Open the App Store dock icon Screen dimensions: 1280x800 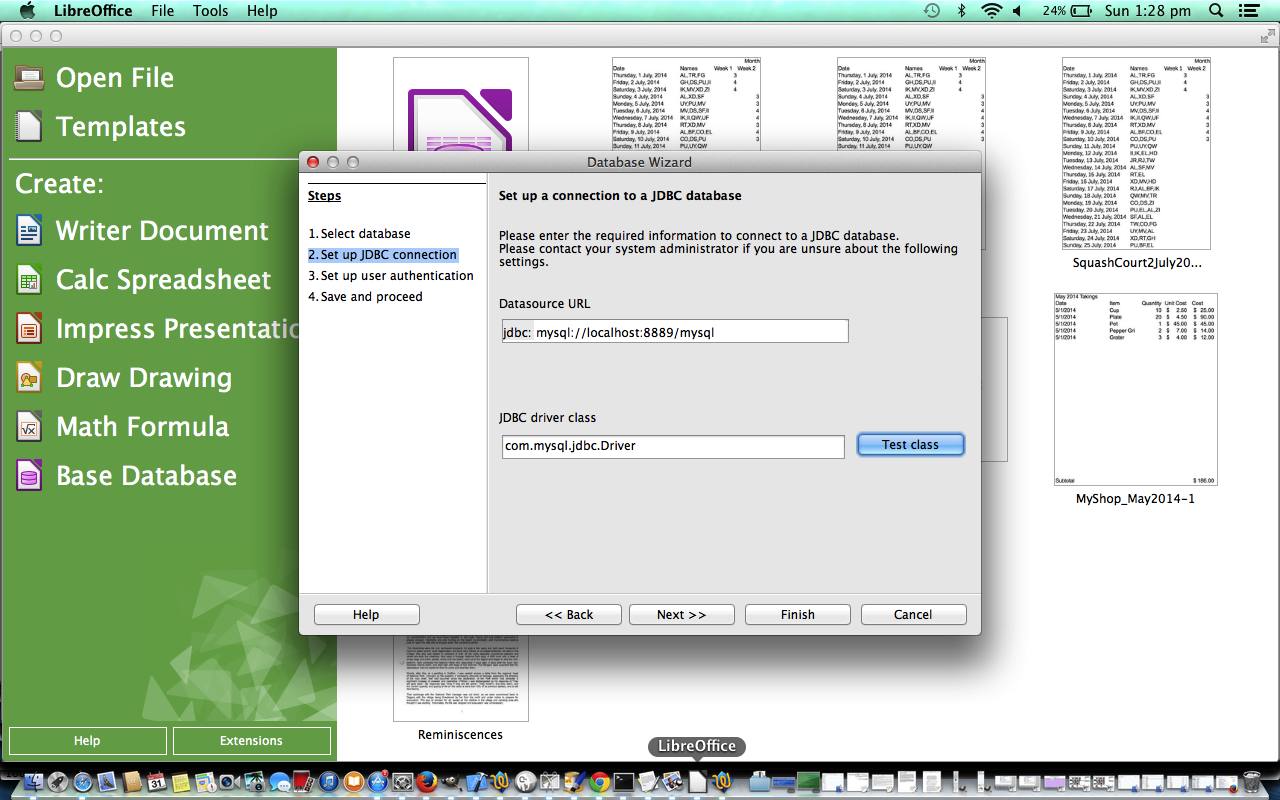point(378,782)
